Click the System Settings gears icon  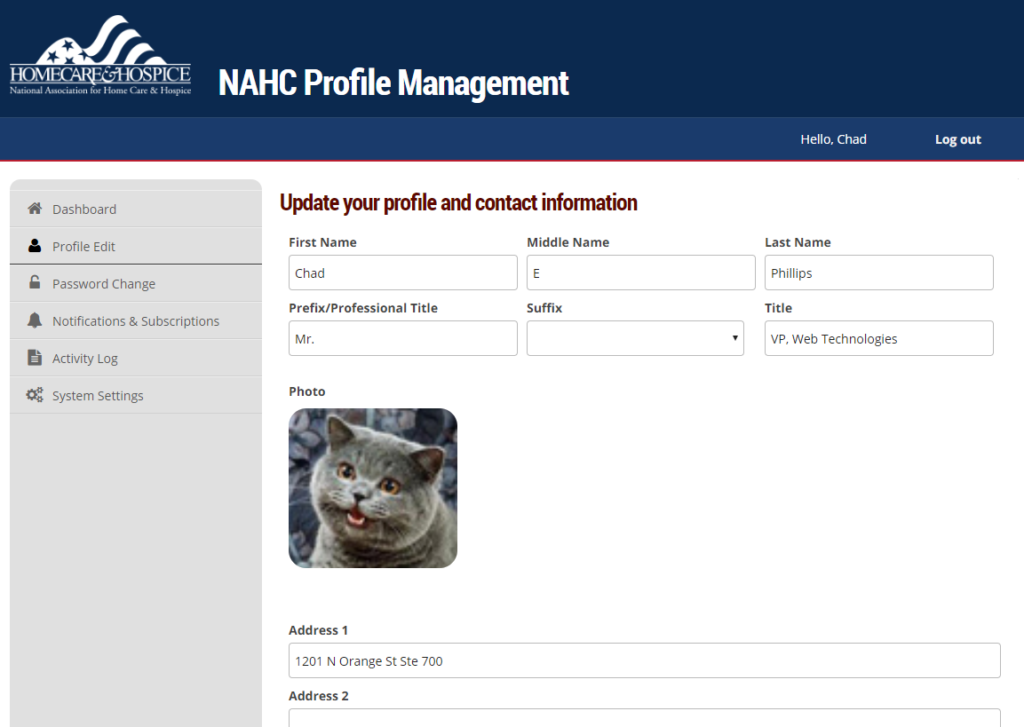[x=35, y=395]
